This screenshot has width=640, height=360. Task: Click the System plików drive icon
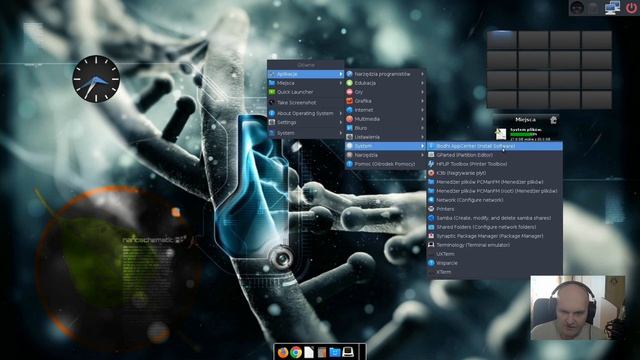click(500, 133)
